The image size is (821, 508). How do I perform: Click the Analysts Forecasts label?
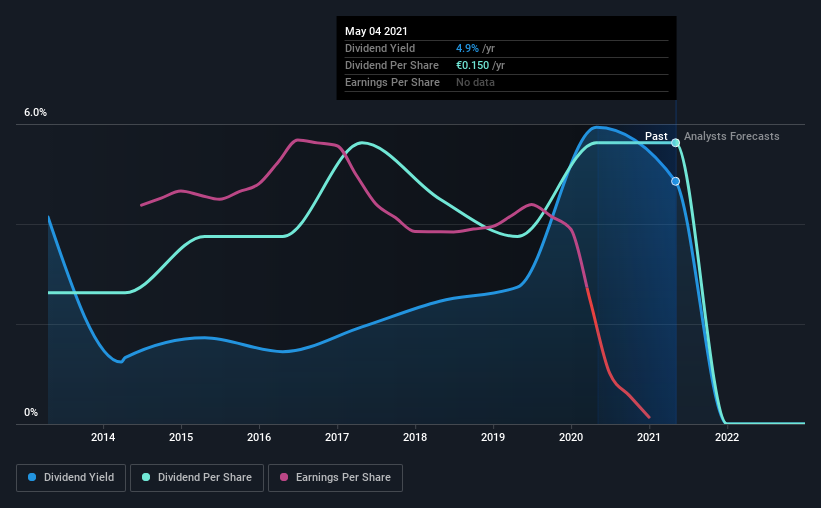731,136
